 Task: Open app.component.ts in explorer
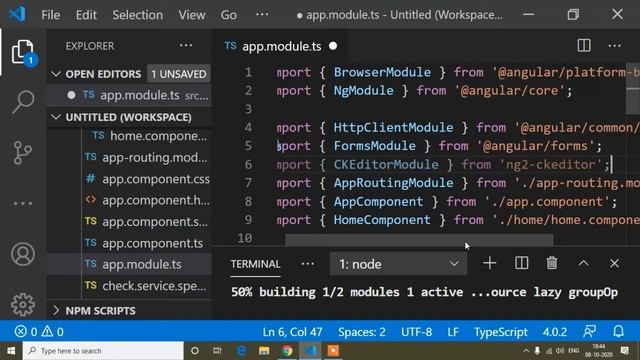coord(144,243)
